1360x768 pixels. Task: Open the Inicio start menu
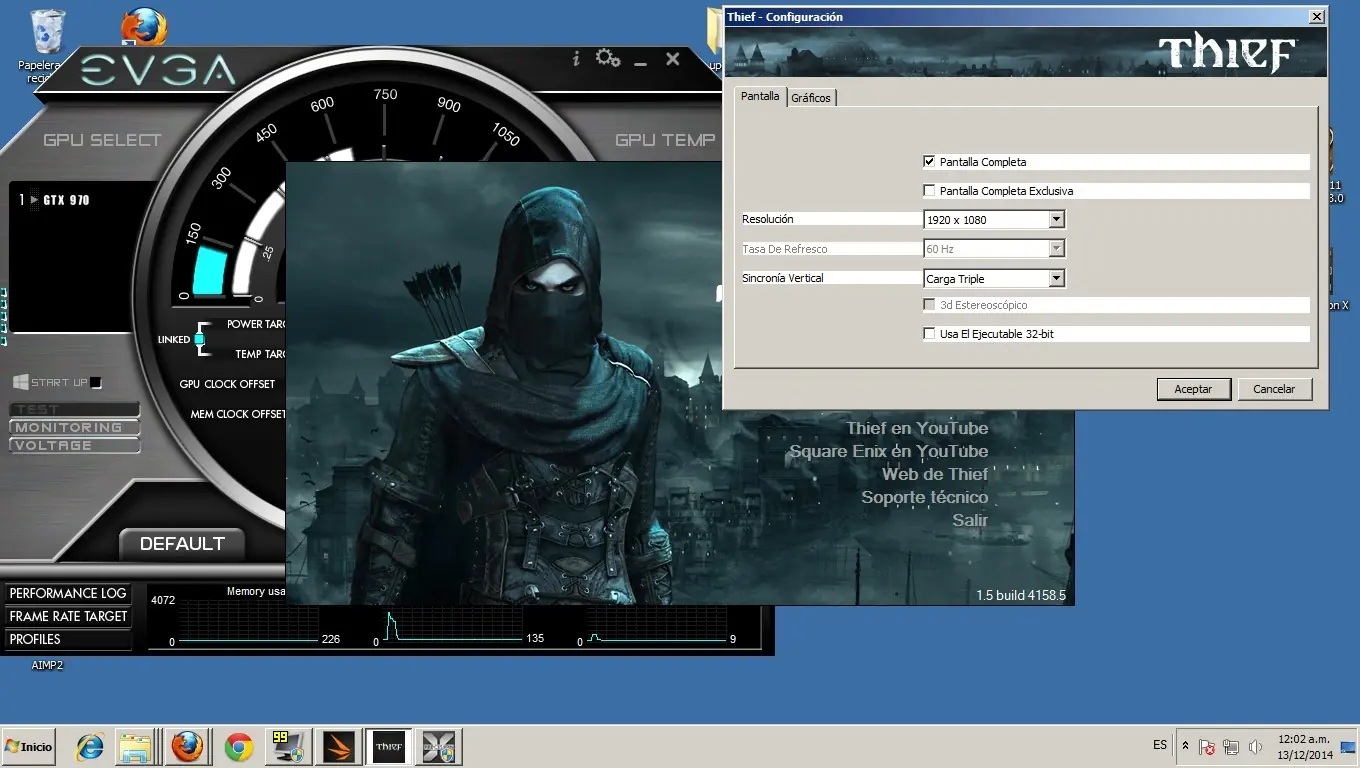coord(28,747)
